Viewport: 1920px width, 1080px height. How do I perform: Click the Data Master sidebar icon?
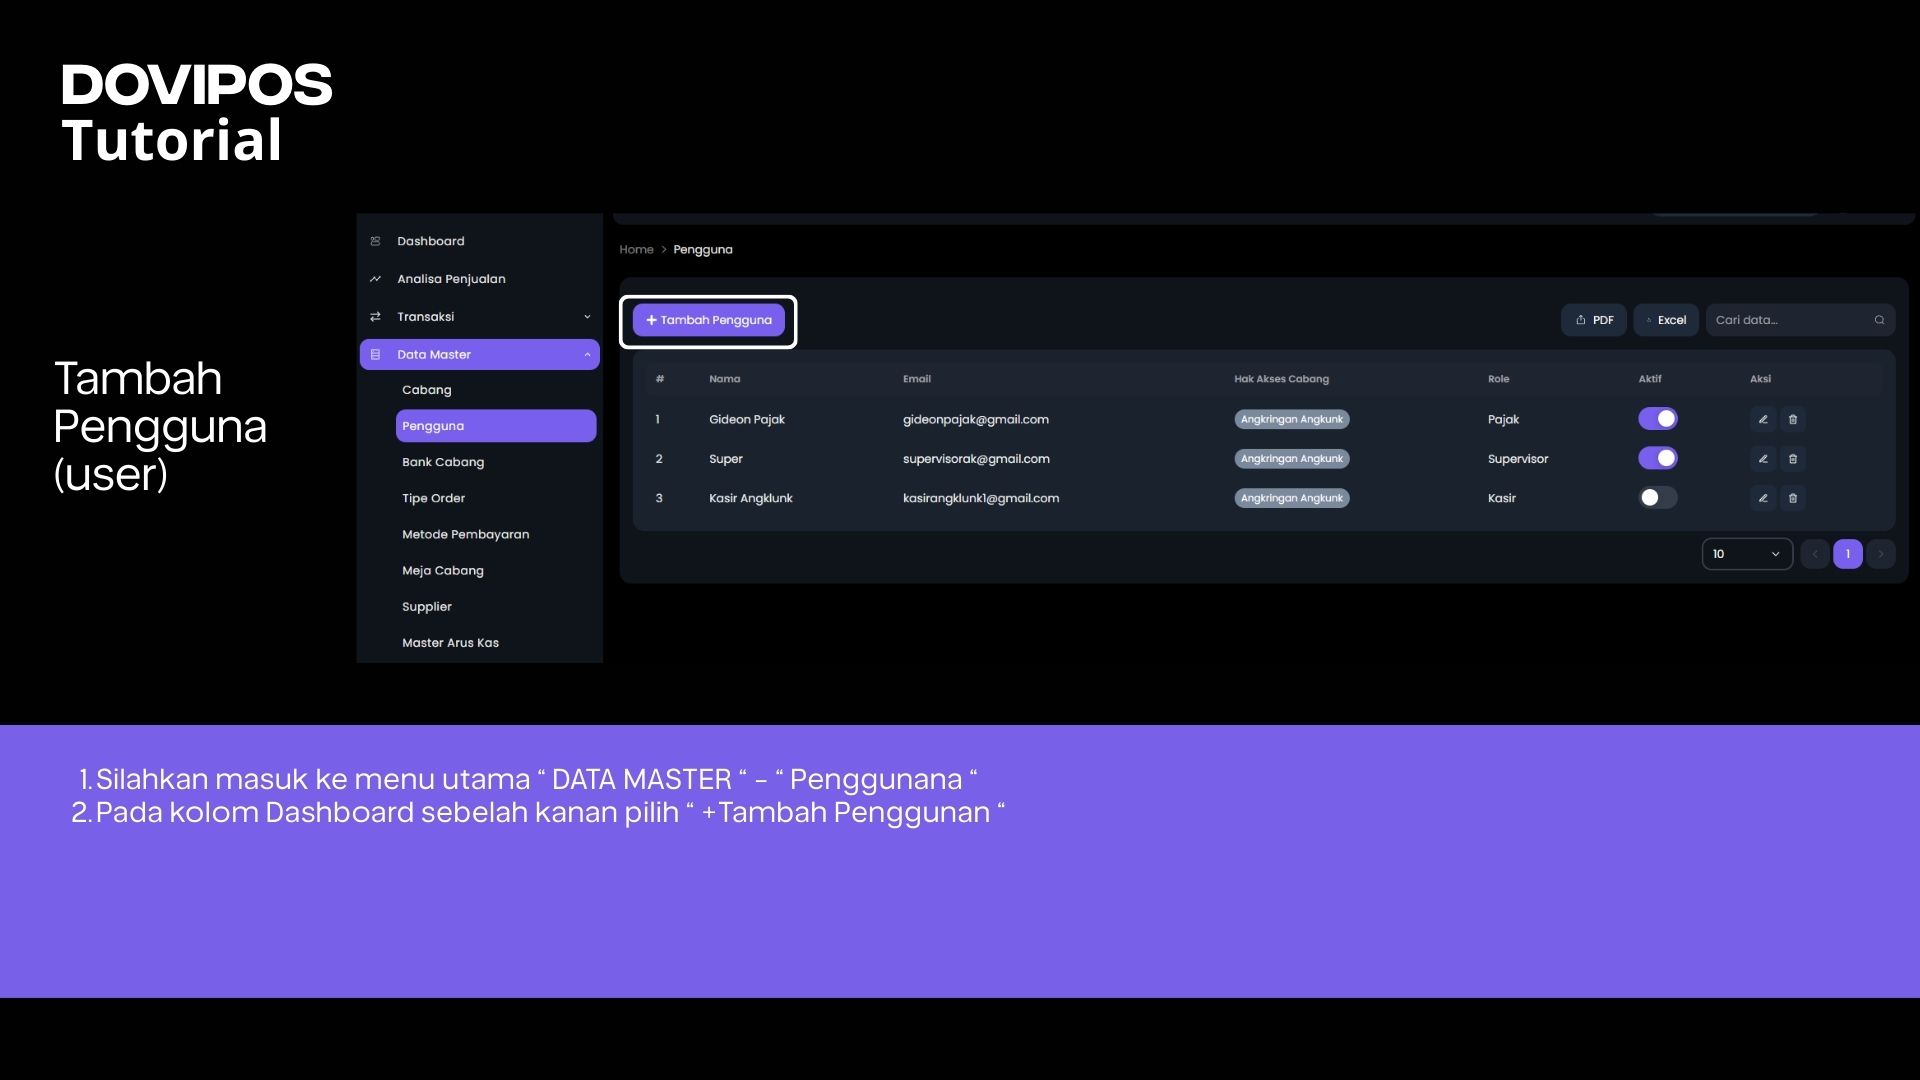(376, 354)
